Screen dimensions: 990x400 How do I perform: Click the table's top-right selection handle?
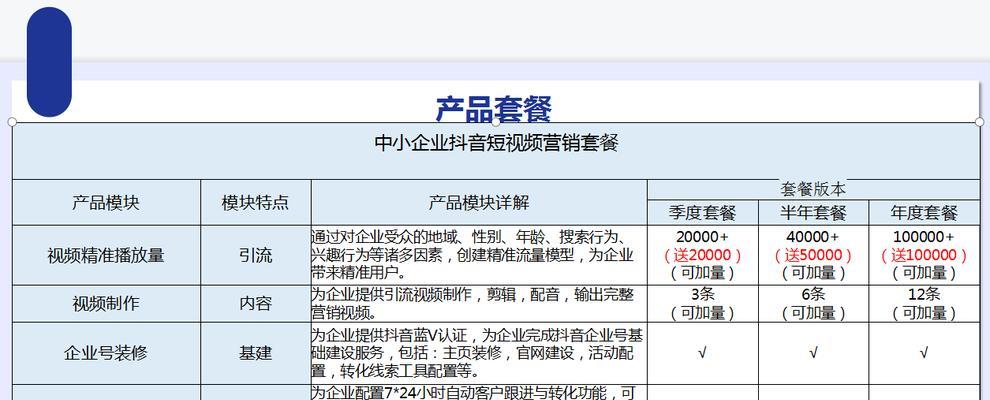tap(979, 122)
